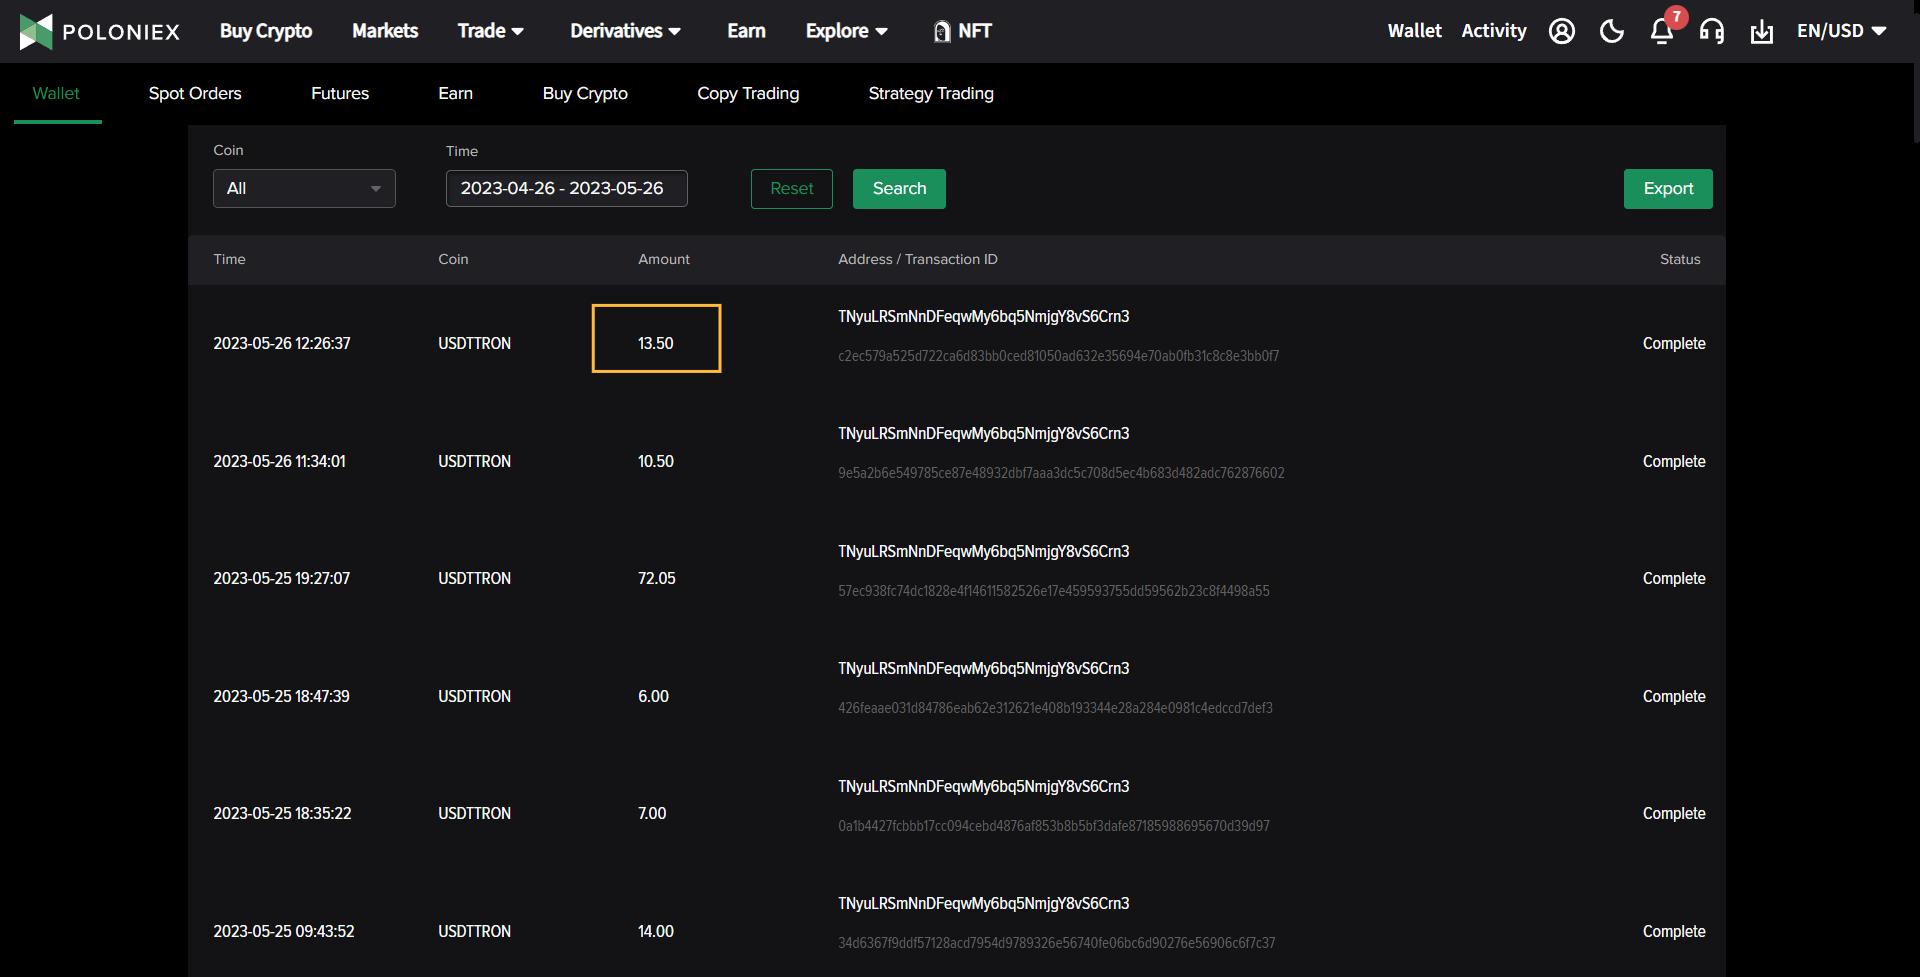
Task: Switch to the Copy Trading tab
Action: pos(748,93)
